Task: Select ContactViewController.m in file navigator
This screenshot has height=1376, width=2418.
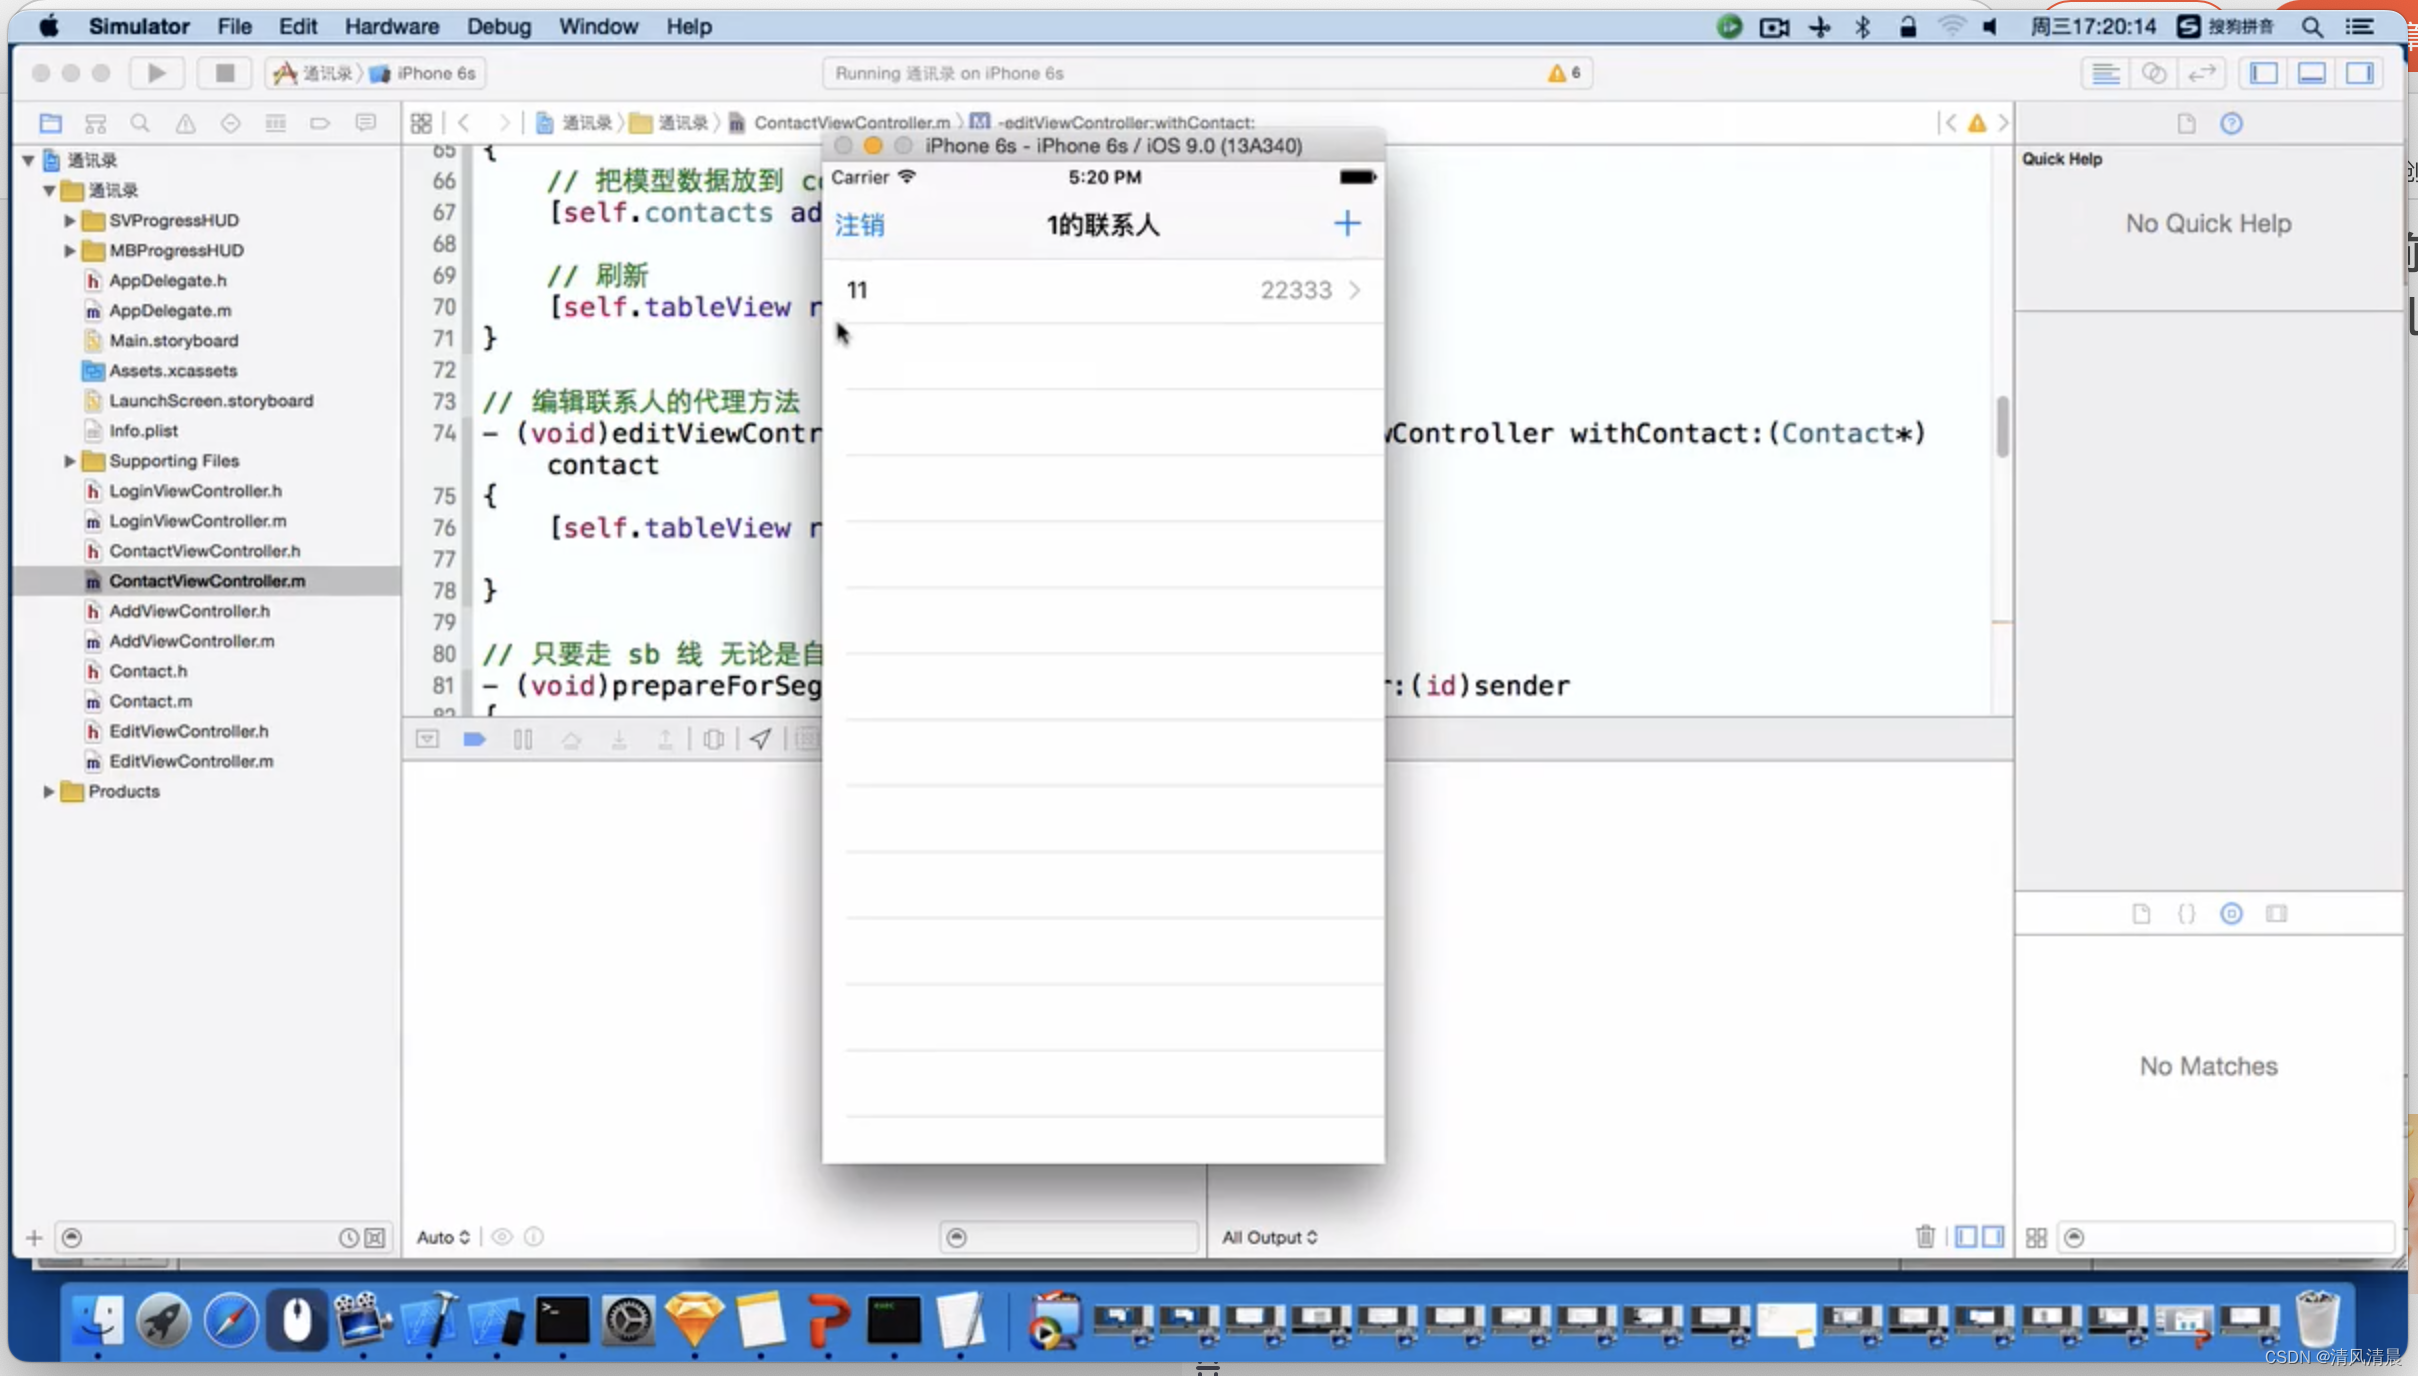Action: [208, 581]
